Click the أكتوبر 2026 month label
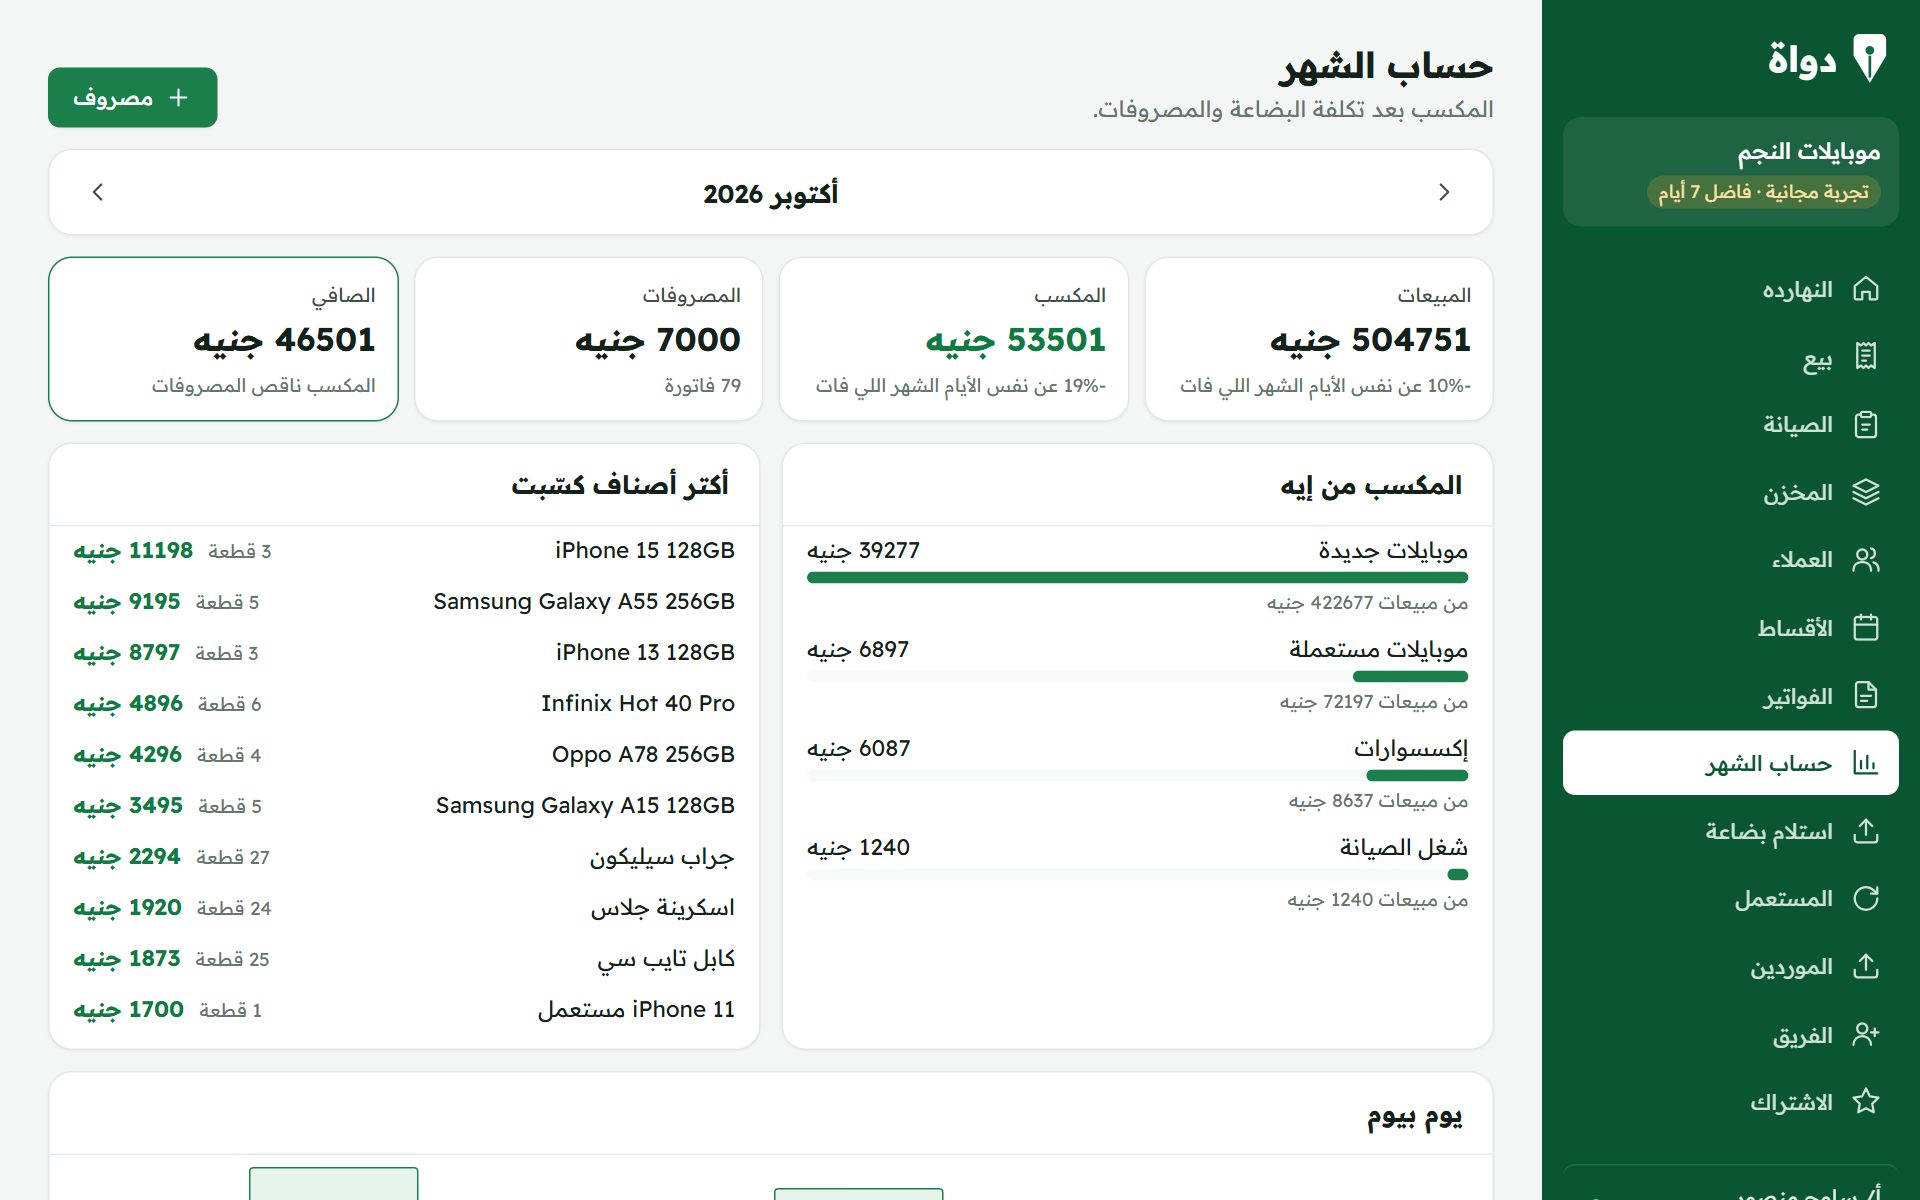This screenshot has width=1920, height=1200. click(x=770, y=193)
